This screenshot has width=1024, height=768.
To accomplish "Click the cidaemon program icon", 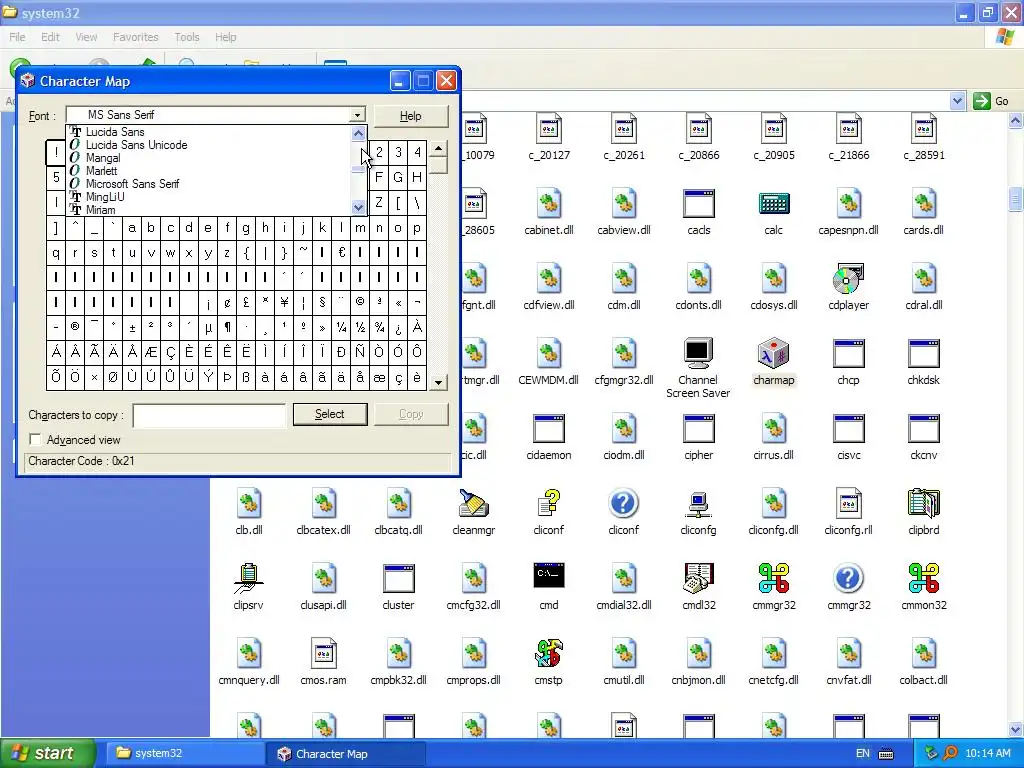I will 549,428.
